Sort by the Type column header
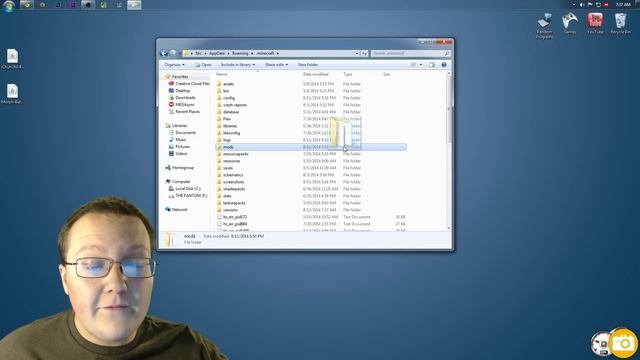640x360 pixels. click(x=348, y=74)
